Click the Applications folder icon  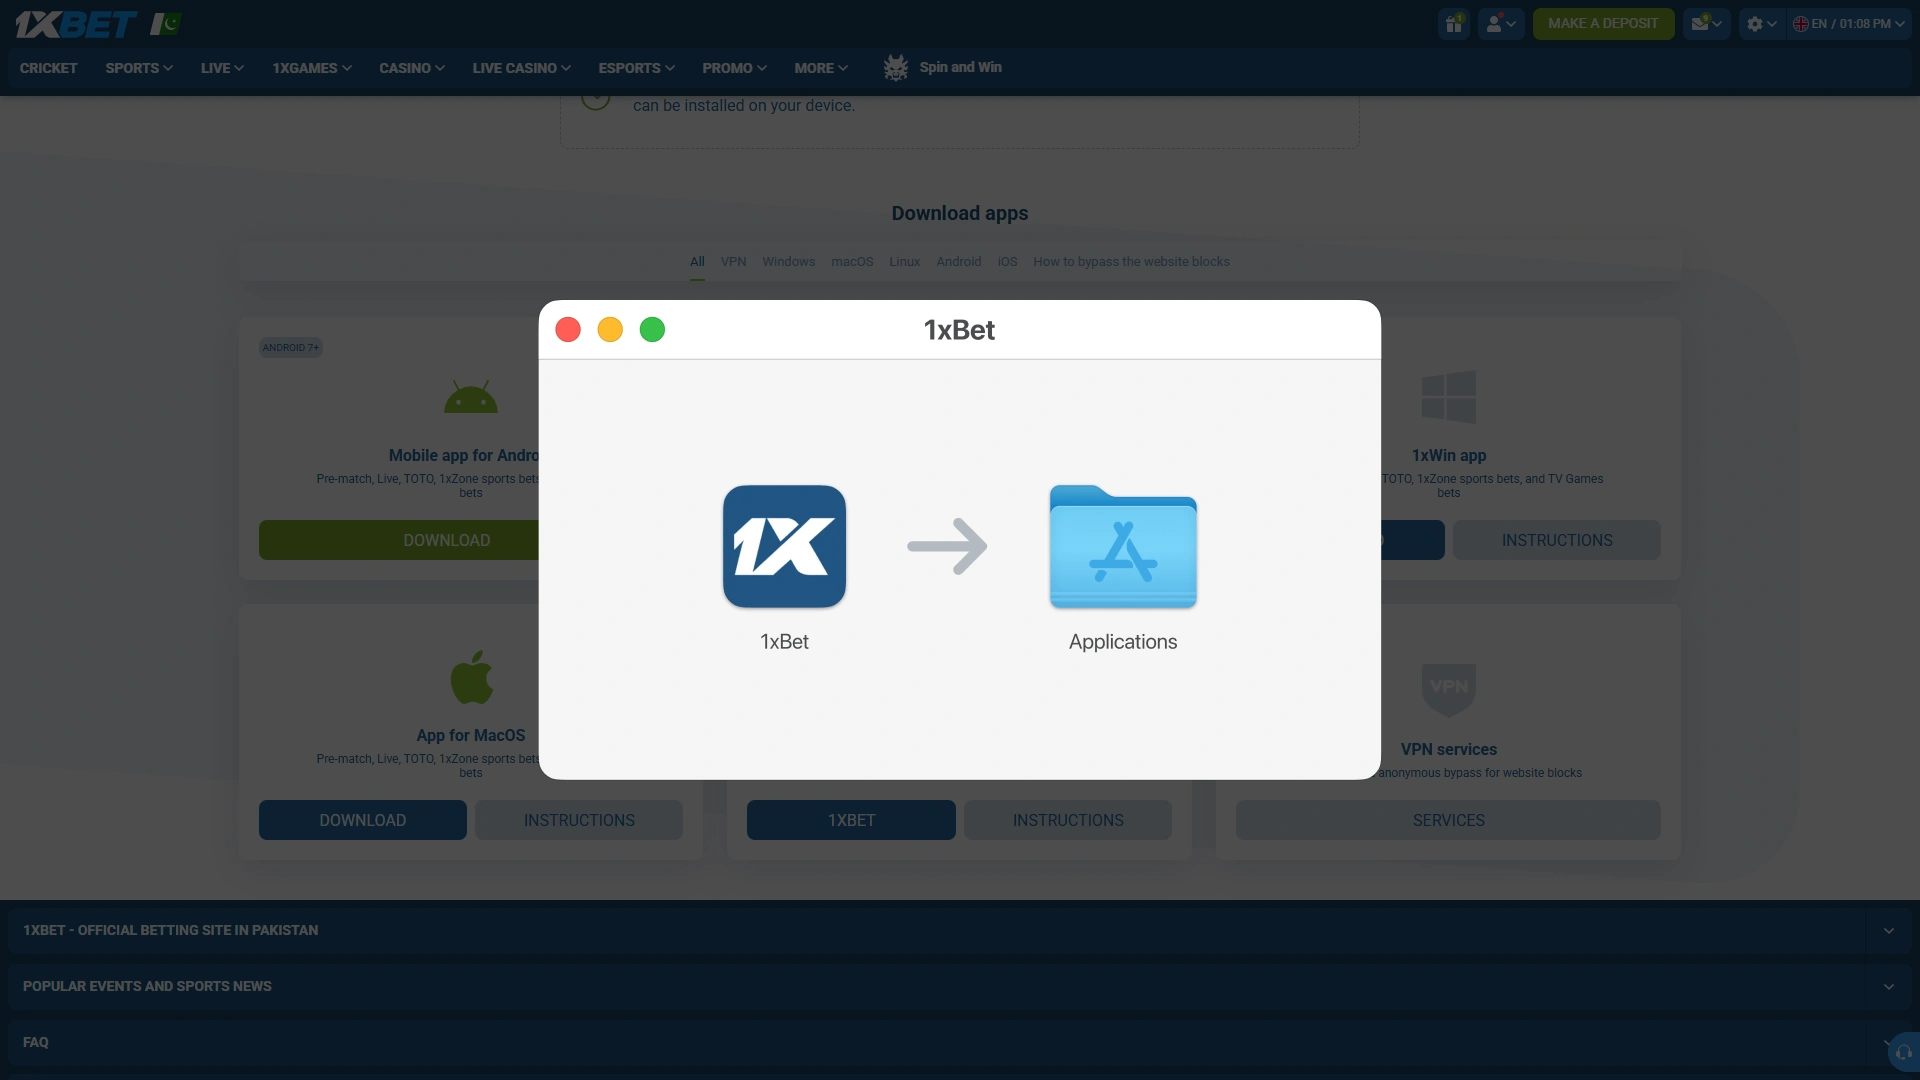[1123, 546]
